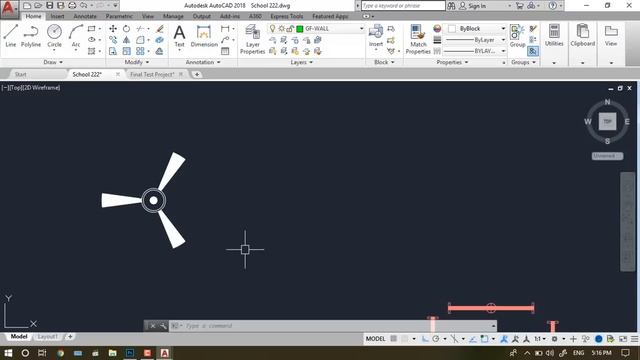Open the Clipboard panel
The image size is (640, 360).
(582, 36)
